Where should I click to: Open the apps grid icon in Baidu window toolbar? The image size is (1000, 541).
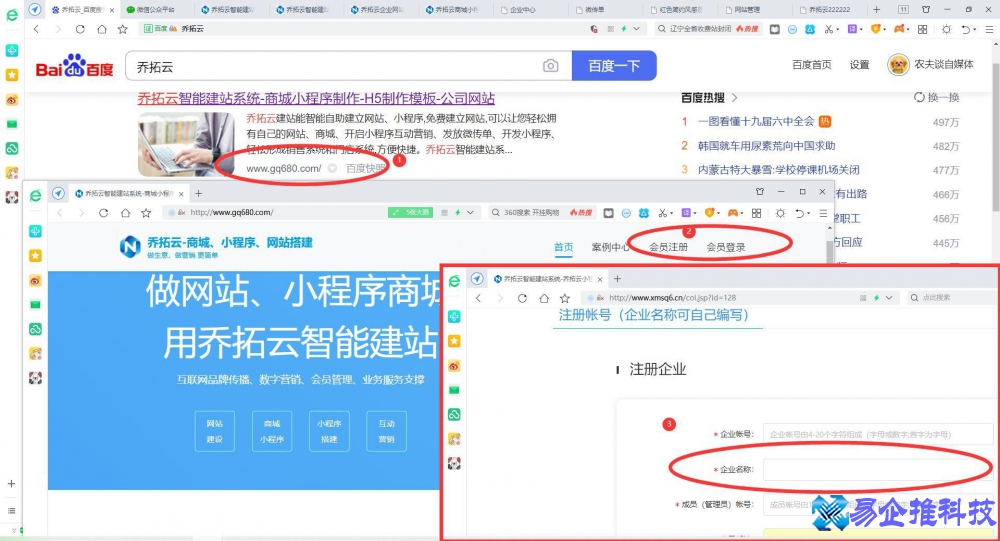[922, 29]
